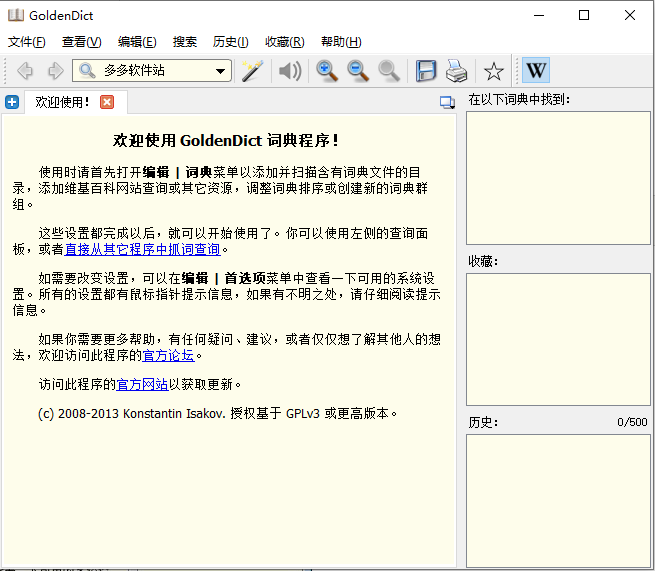Click the 0/500 history counter
655x571 pixels.
[632, 422]
